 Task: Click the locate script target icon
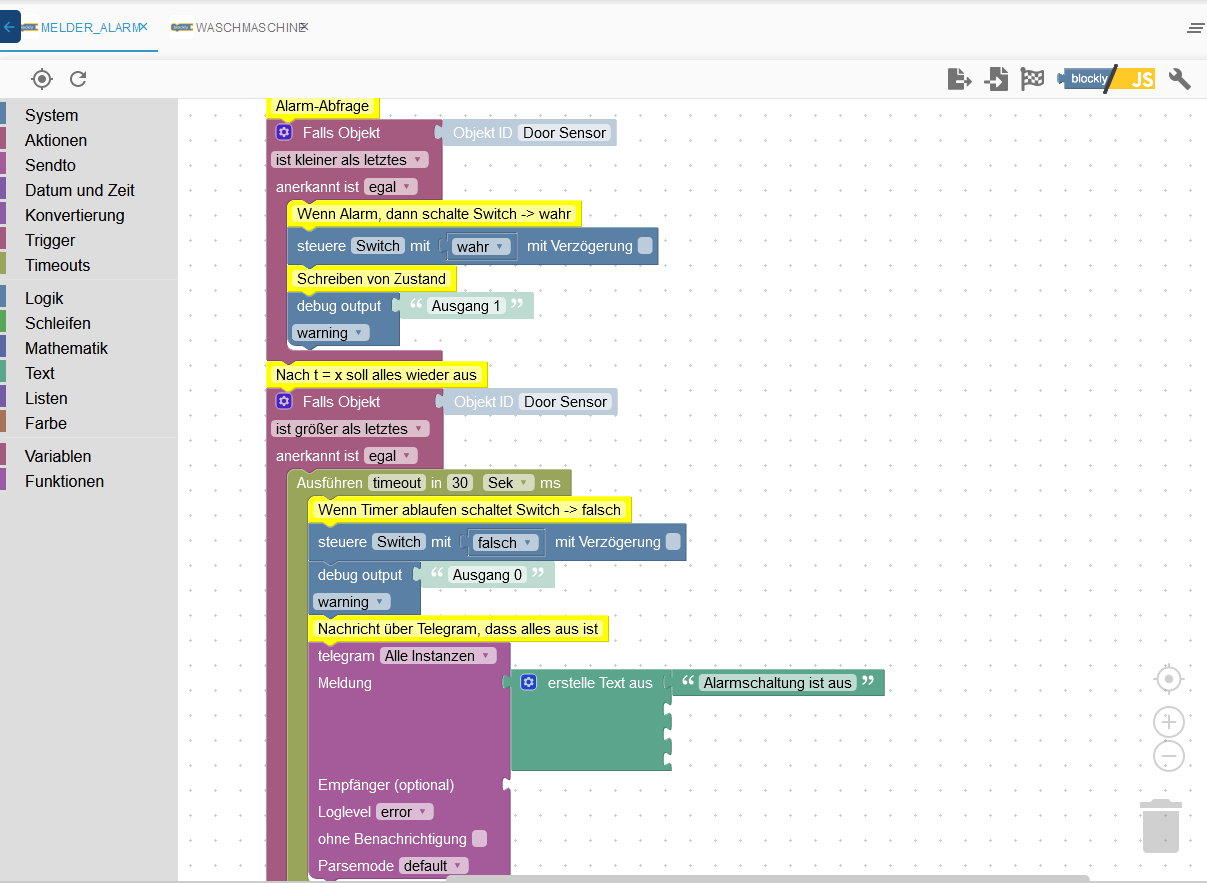coord(41,79)
